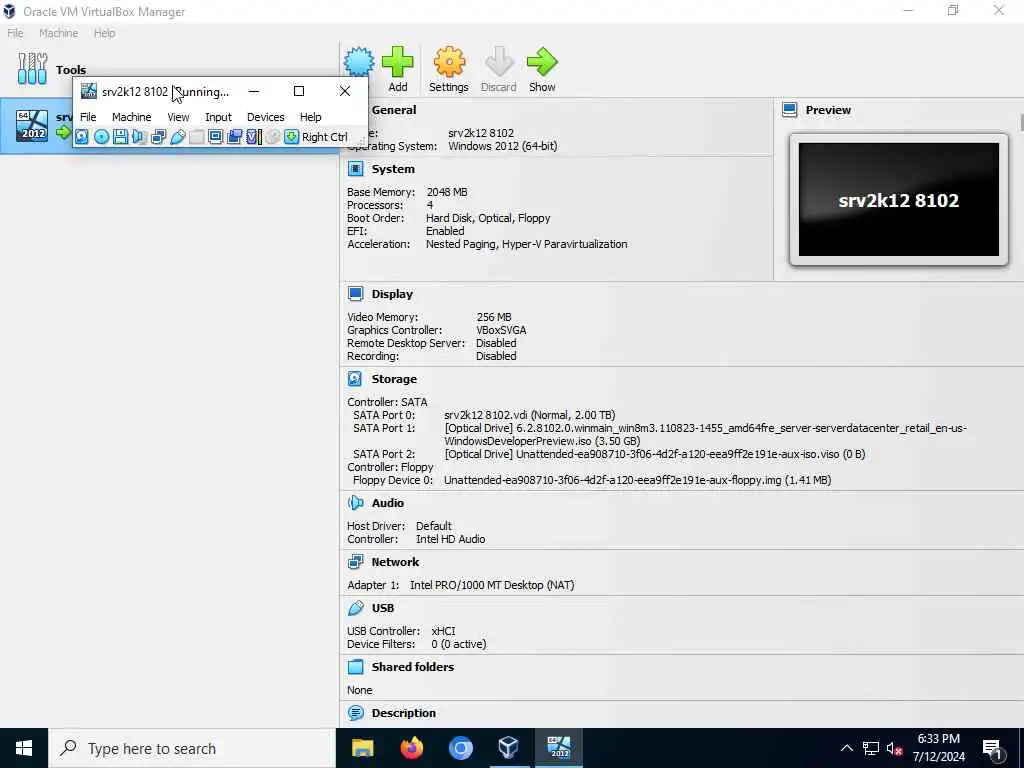1024x768 pixels.
Task: Click optical disc indicator in VM window
Action: click(x=101, y=136)
